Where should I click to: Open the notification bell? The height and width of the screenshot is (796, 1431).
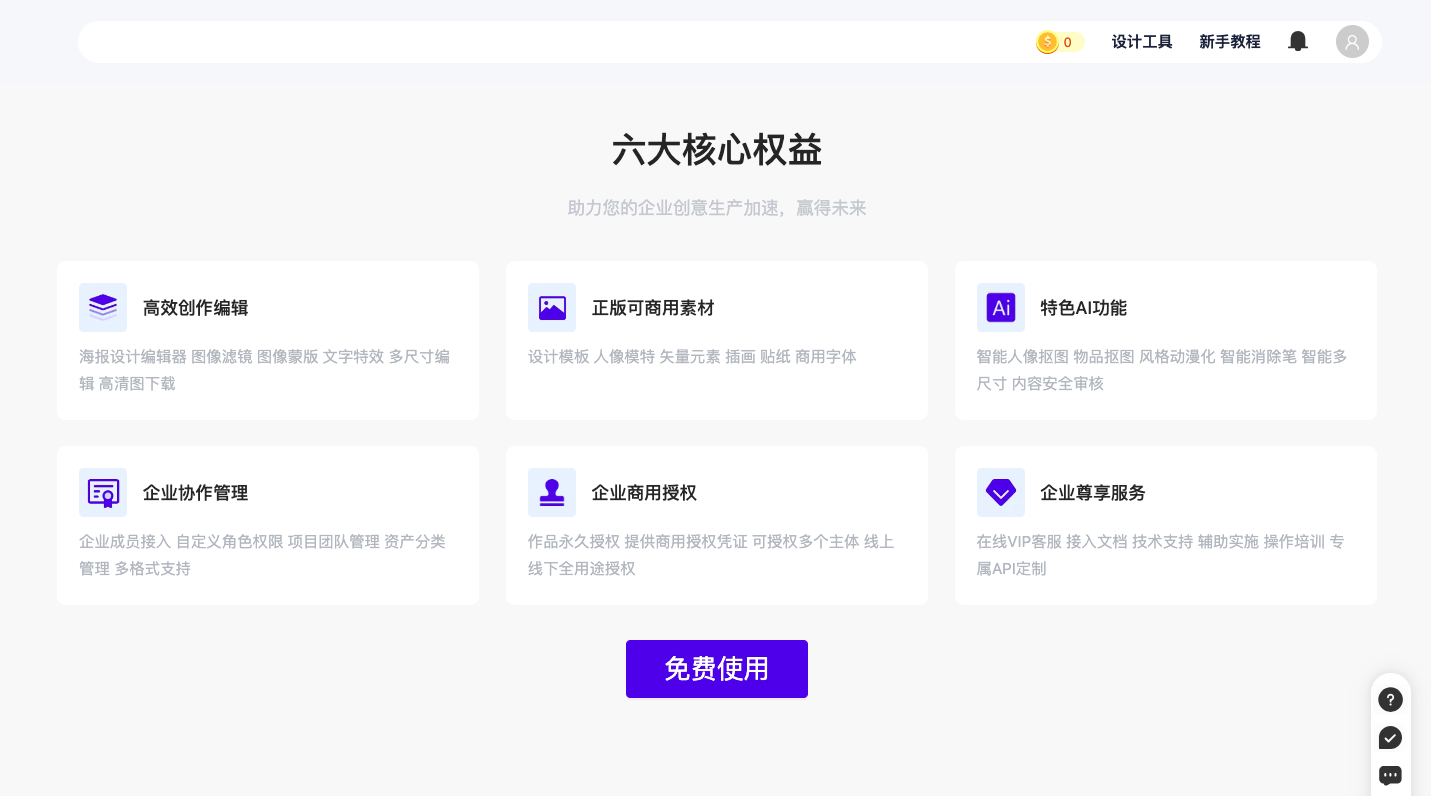[1298, 41]
